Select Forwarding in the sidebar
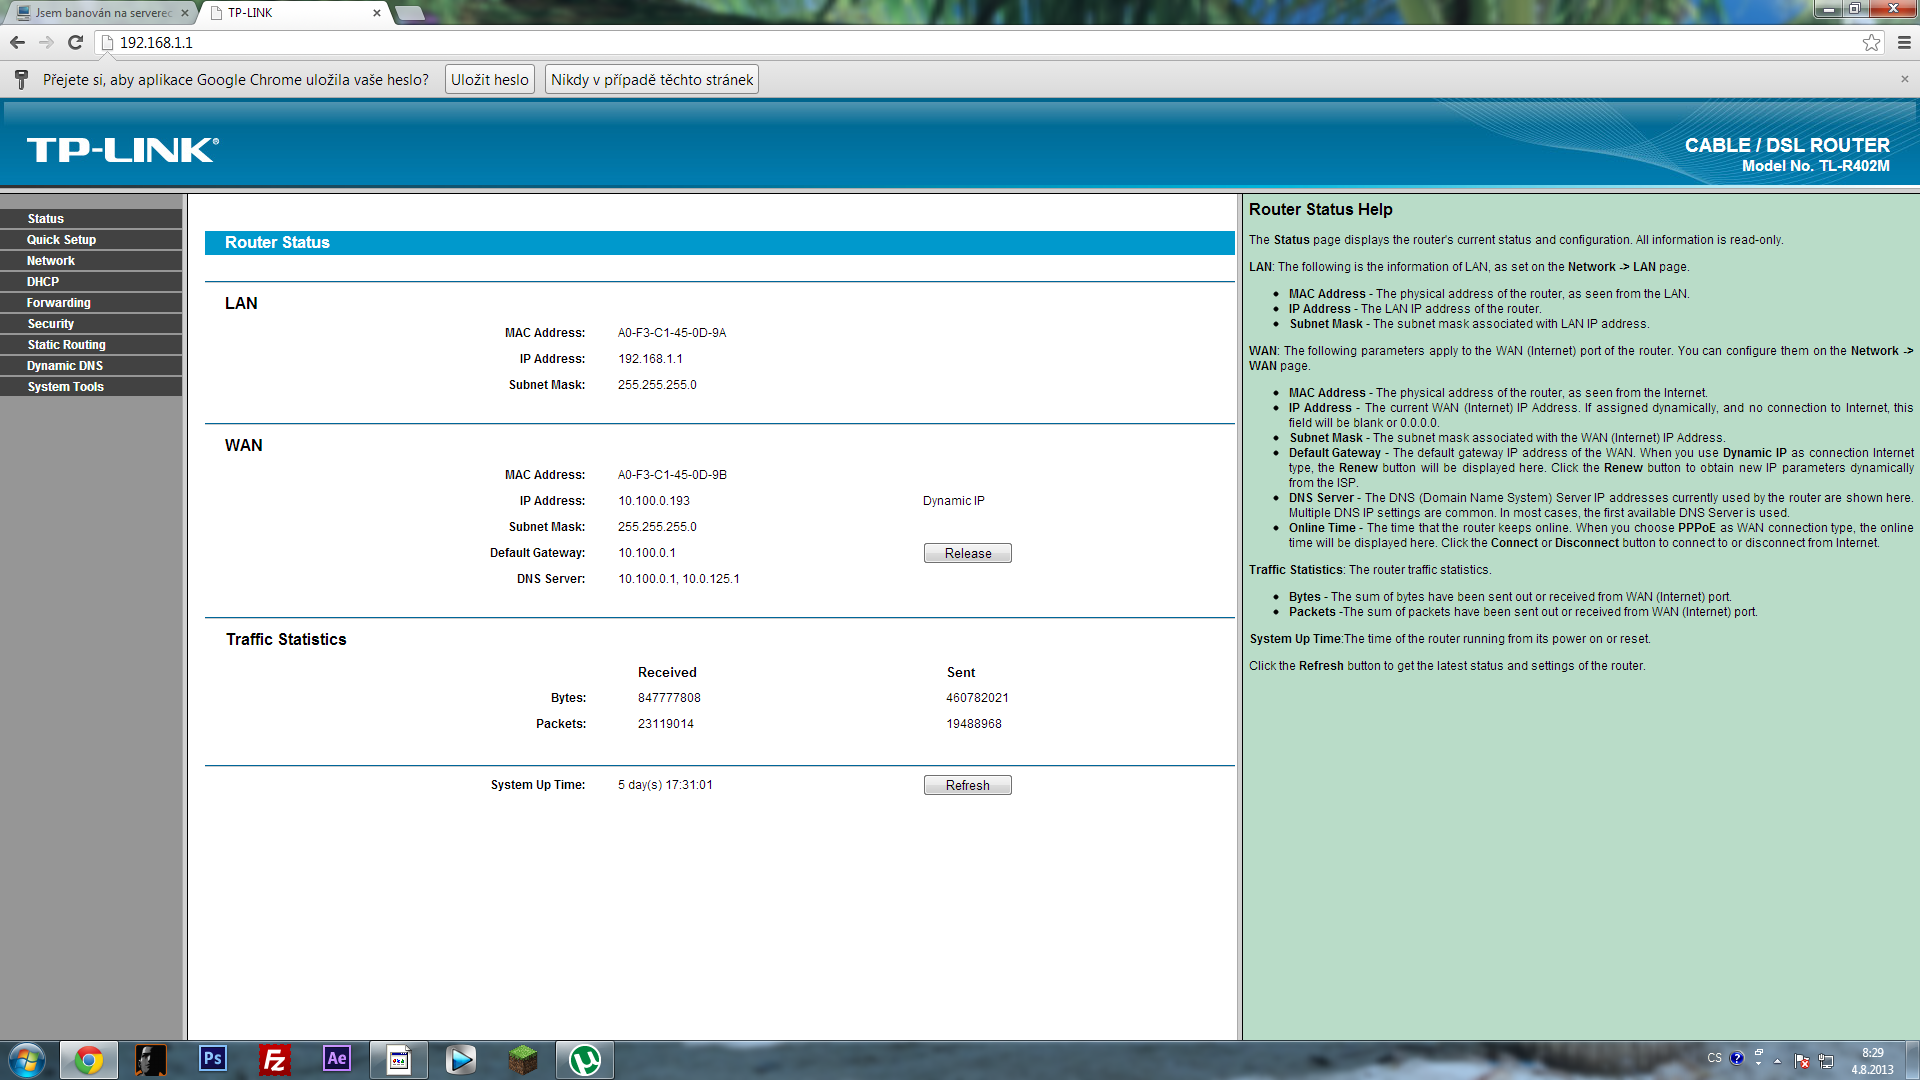 click(59, 303)
